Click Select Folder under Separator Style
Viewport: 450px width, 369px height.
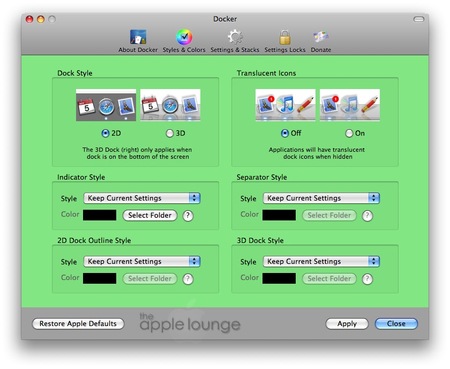(329, 215)
